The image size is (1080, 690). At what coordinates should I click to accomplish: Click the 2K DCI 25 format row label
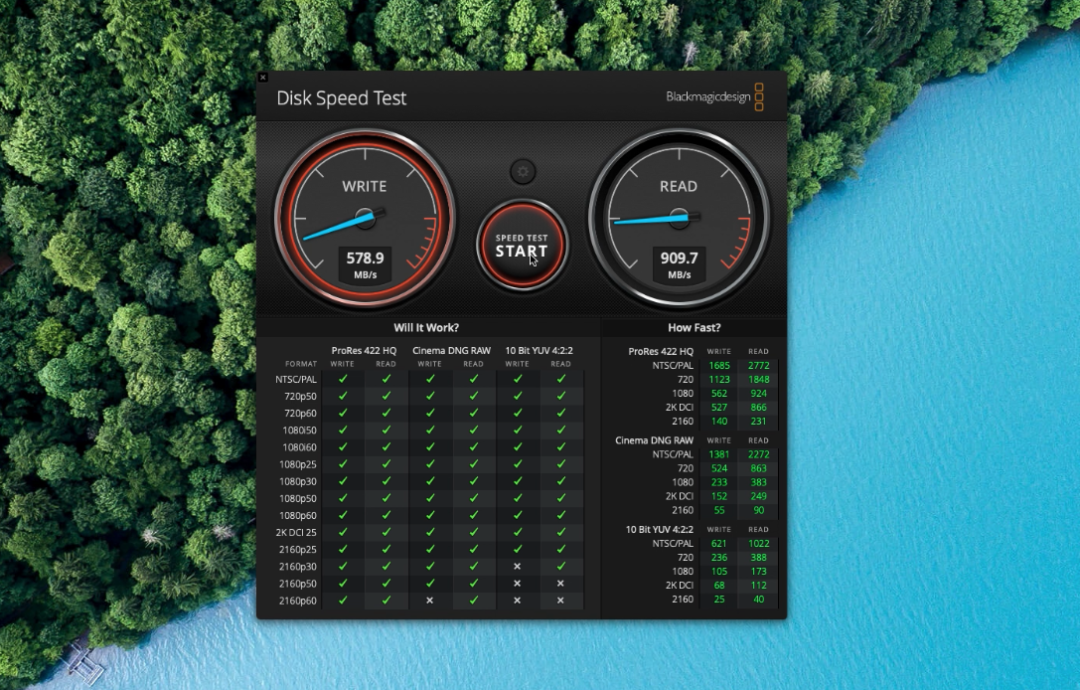tap(296, 532)
